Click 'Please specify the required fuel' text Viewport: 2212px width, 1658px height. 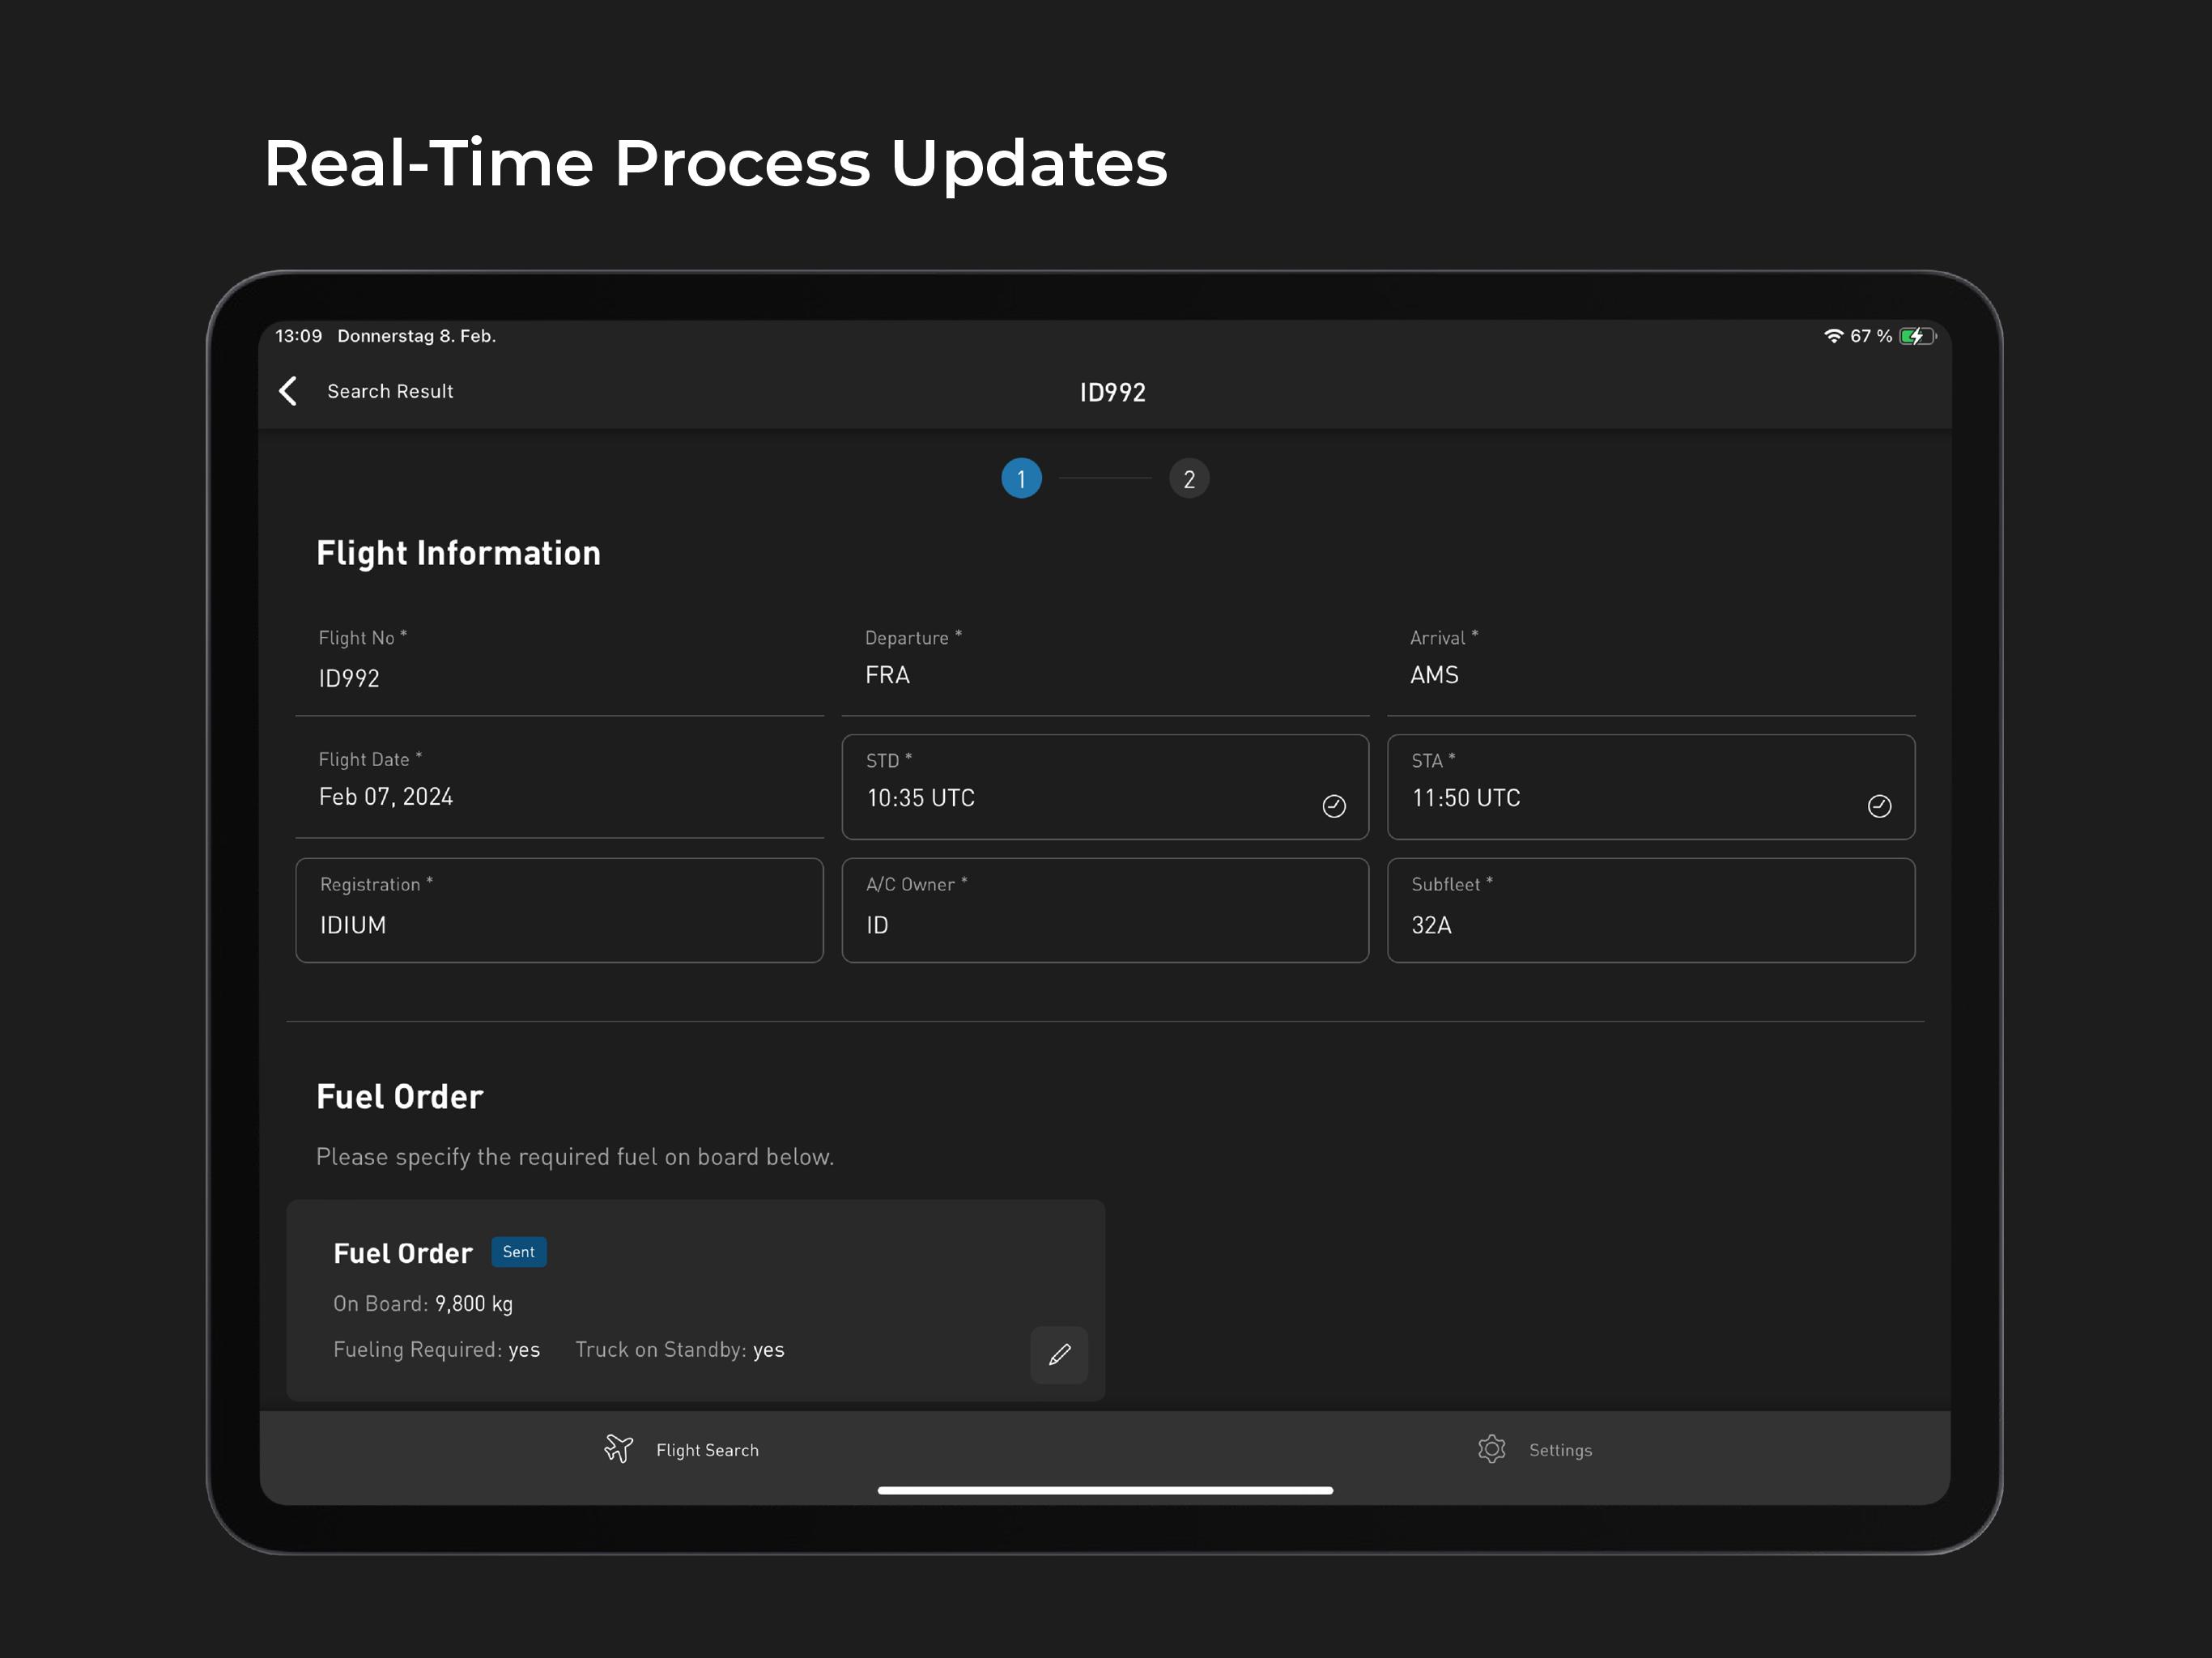click(575, 1157)
